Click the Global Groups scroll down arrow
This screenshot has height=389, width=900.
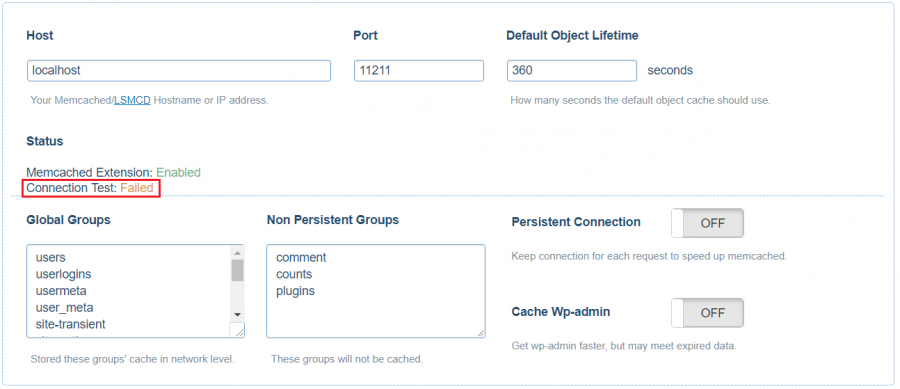(x=237, y=315)
